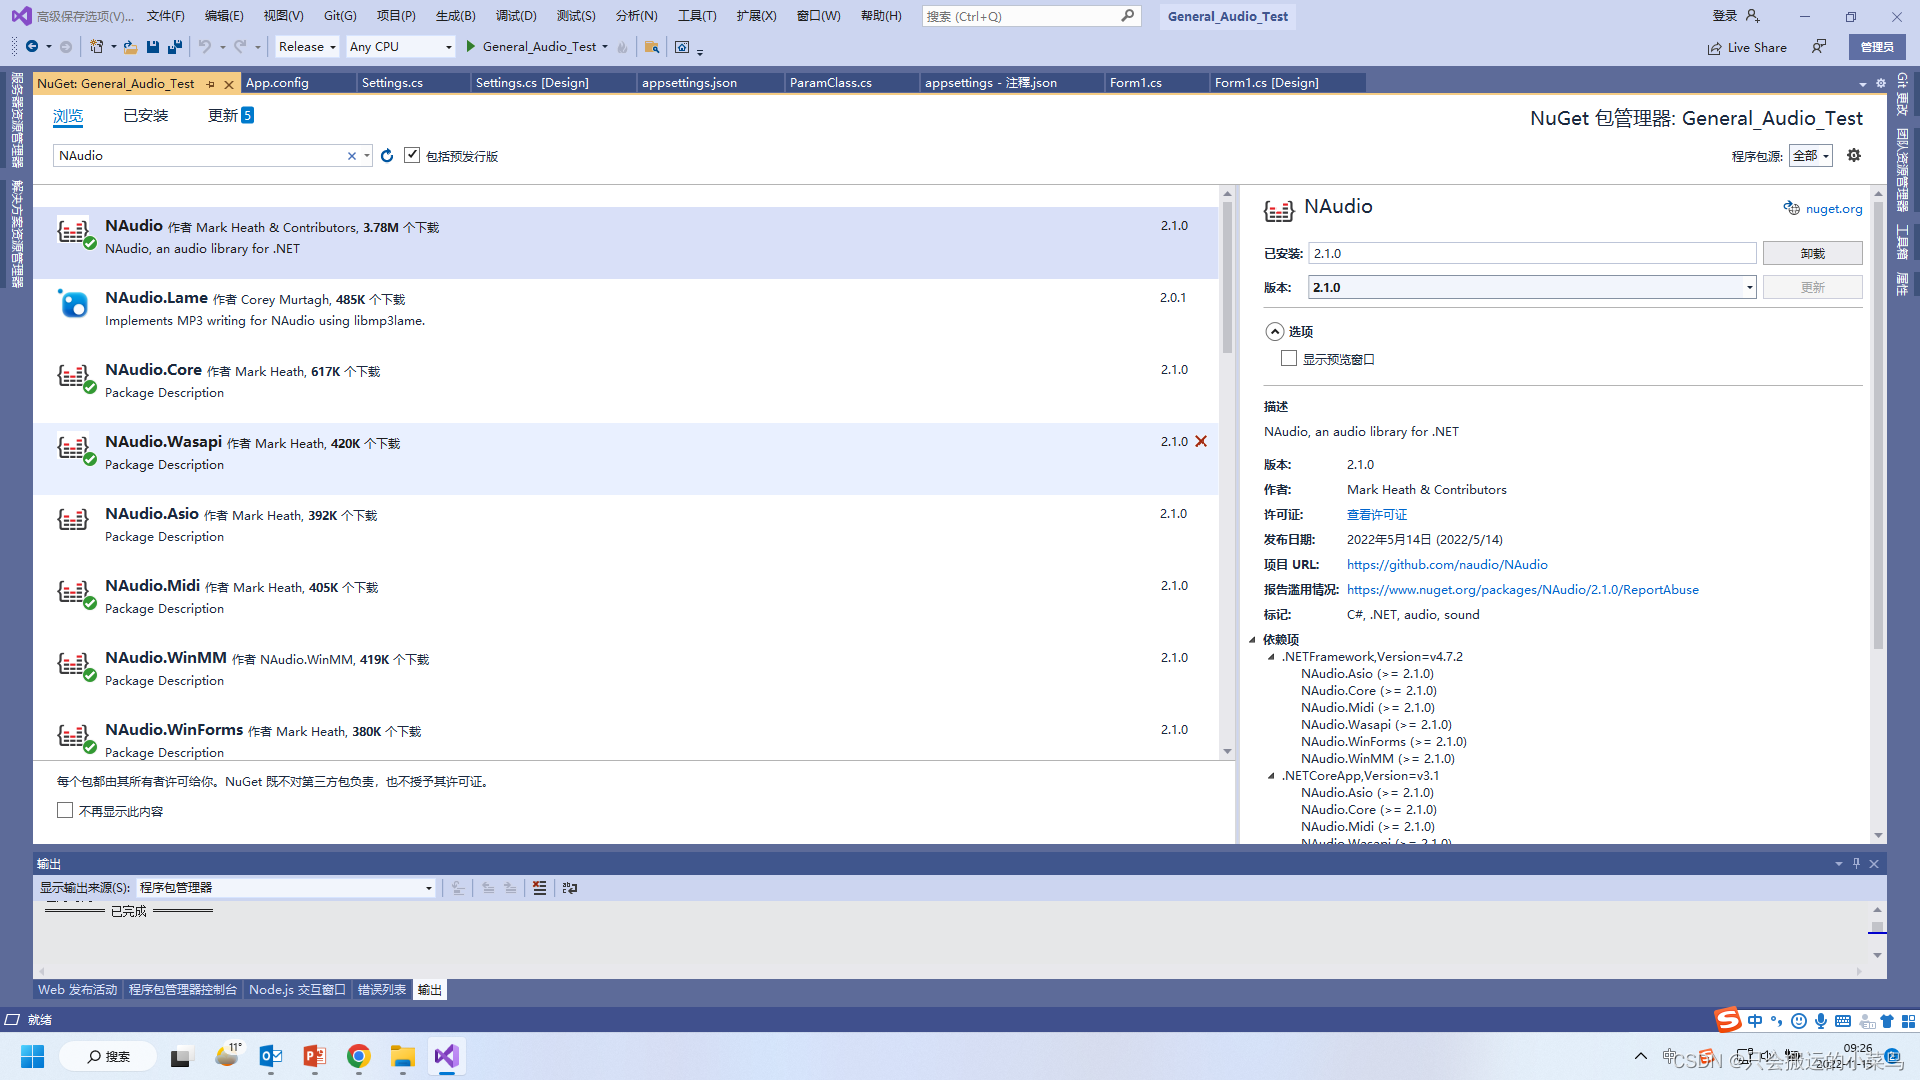Uncheck the 包括预发行版 checkbox
The width and height of the screenshot is (1920, 1080).
click(x=412, y=155)
